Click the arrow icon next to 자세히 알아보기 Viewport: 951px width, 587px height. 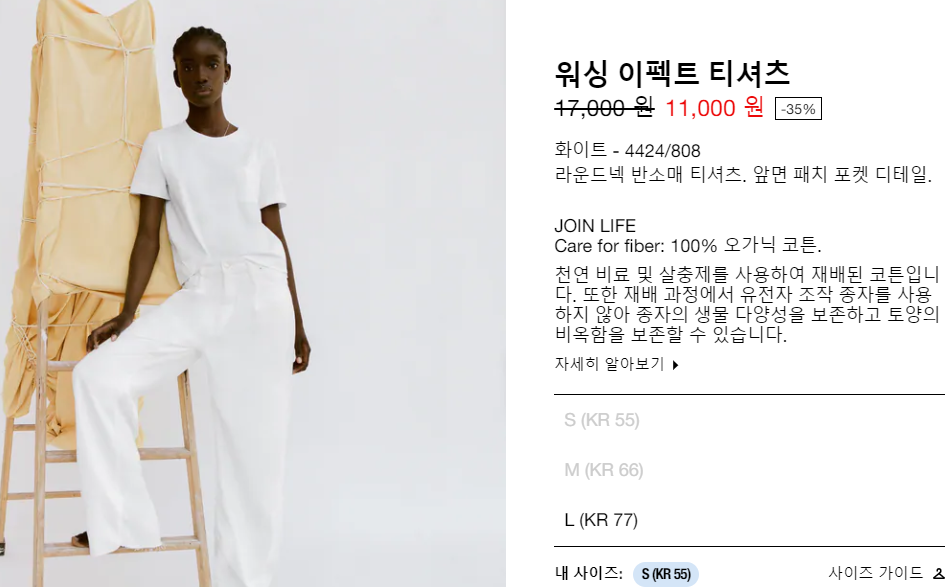coord(675,365)
